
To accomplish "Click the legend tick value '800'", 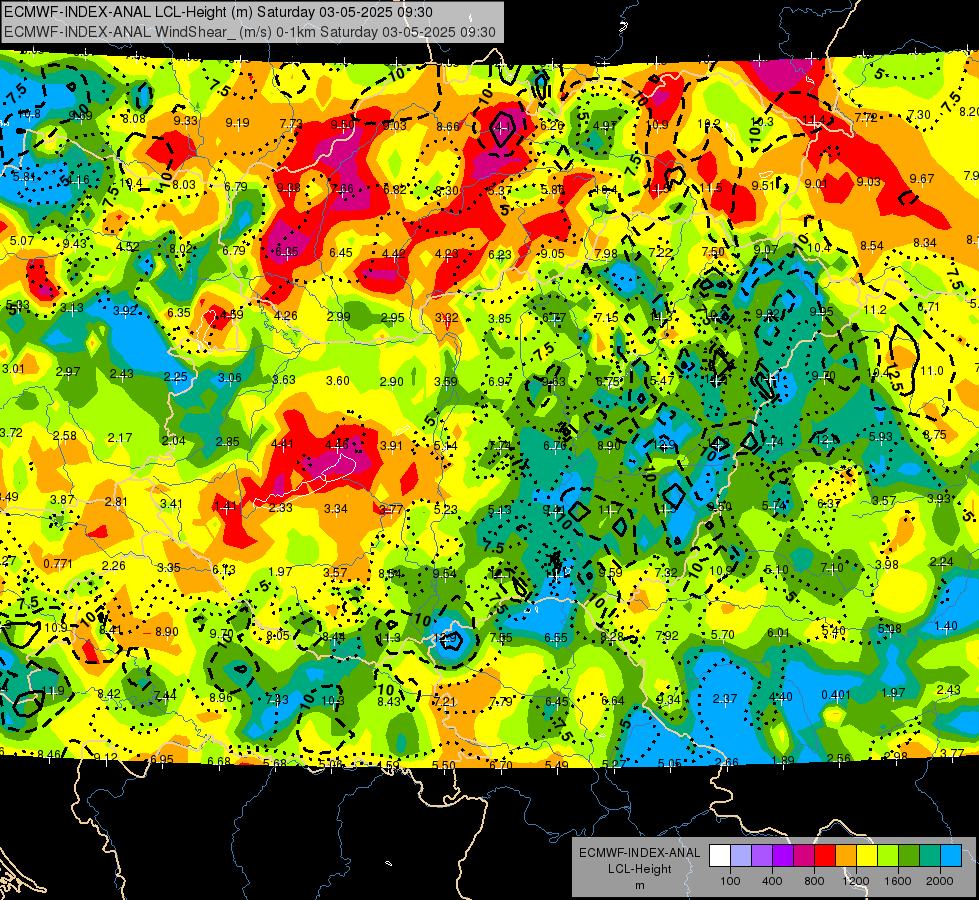I will 814,881.
